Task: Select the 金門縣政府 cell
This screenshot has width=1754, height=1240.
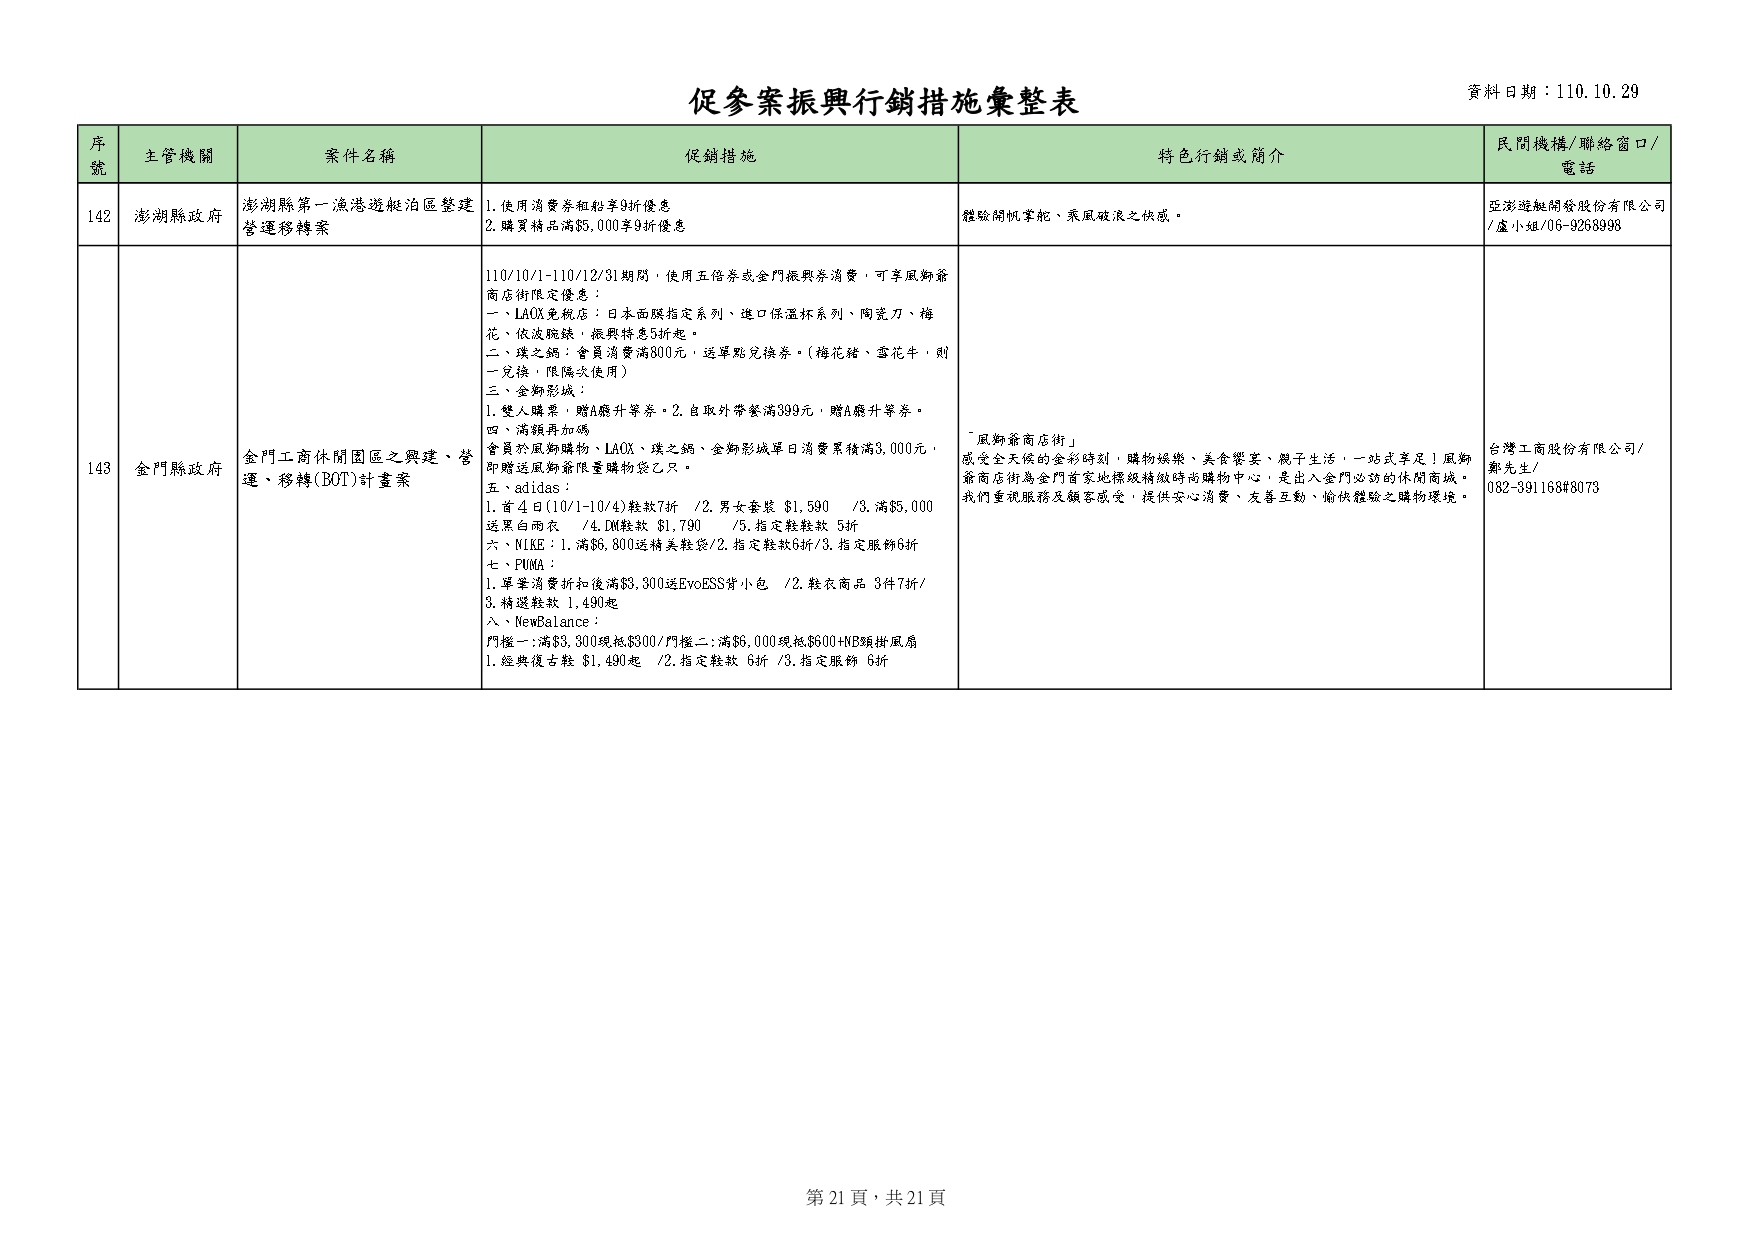Action: point(178,468)
